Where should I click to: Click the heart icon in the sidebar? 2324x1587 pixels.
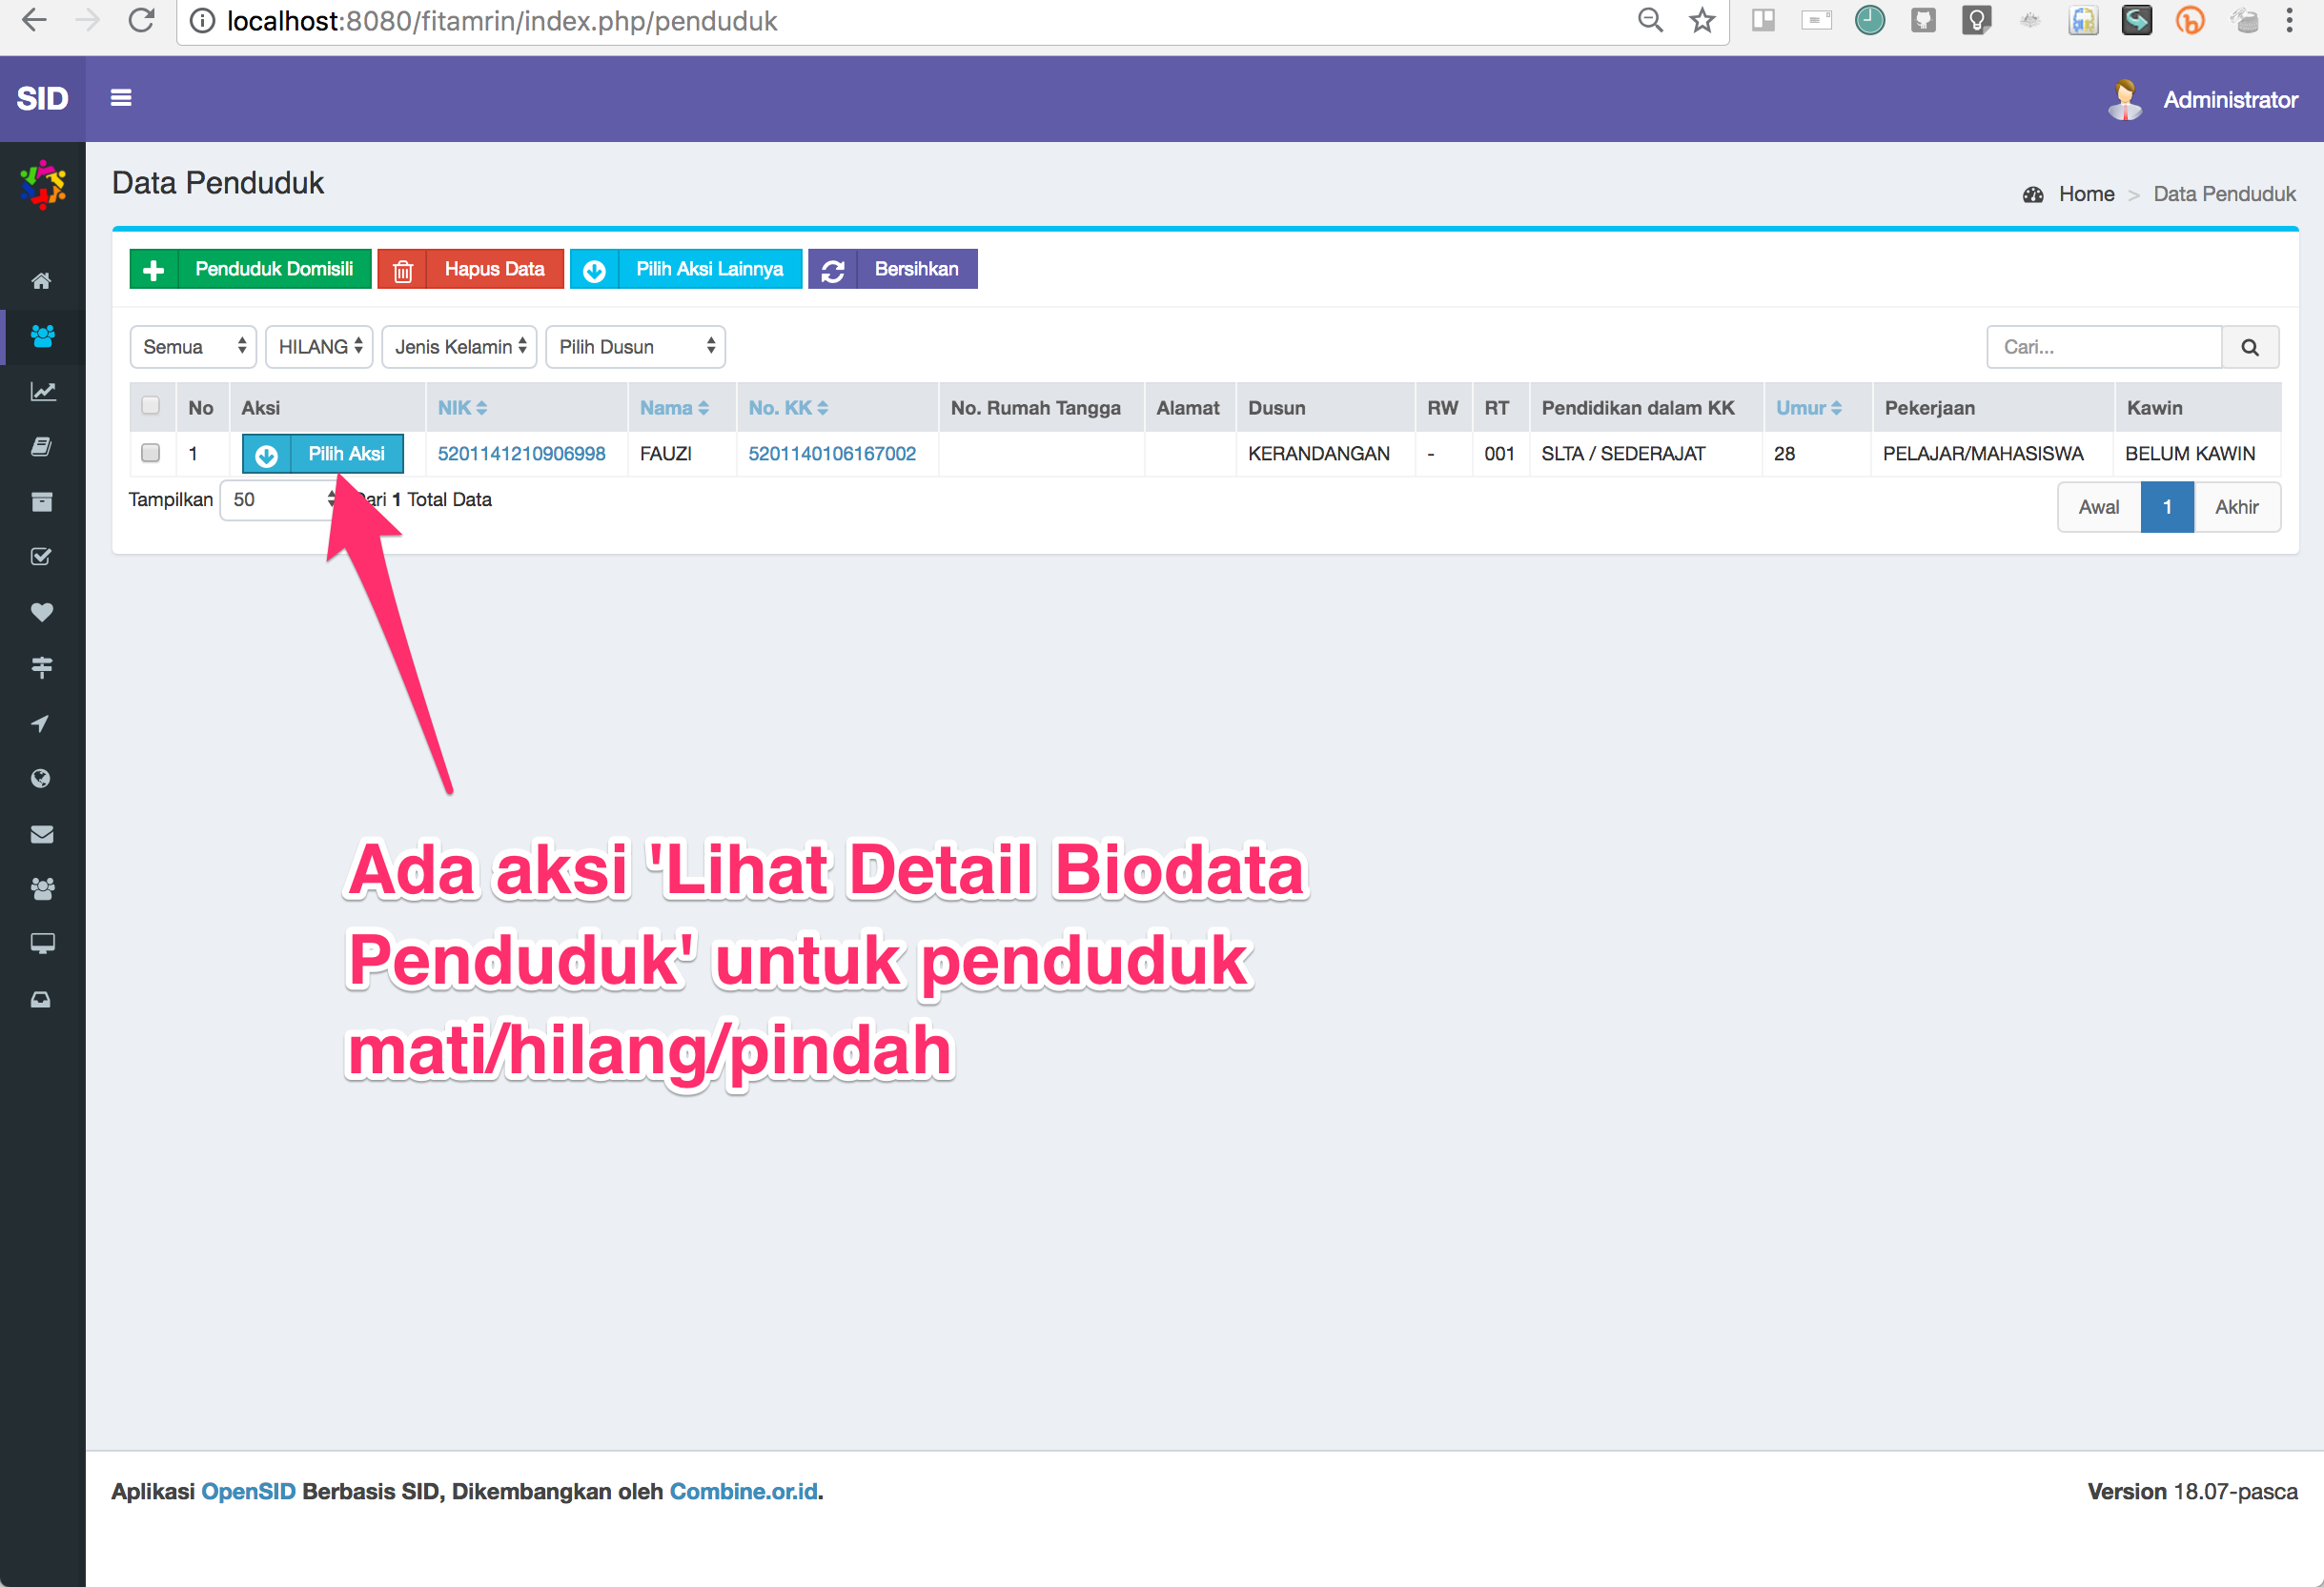42,613
